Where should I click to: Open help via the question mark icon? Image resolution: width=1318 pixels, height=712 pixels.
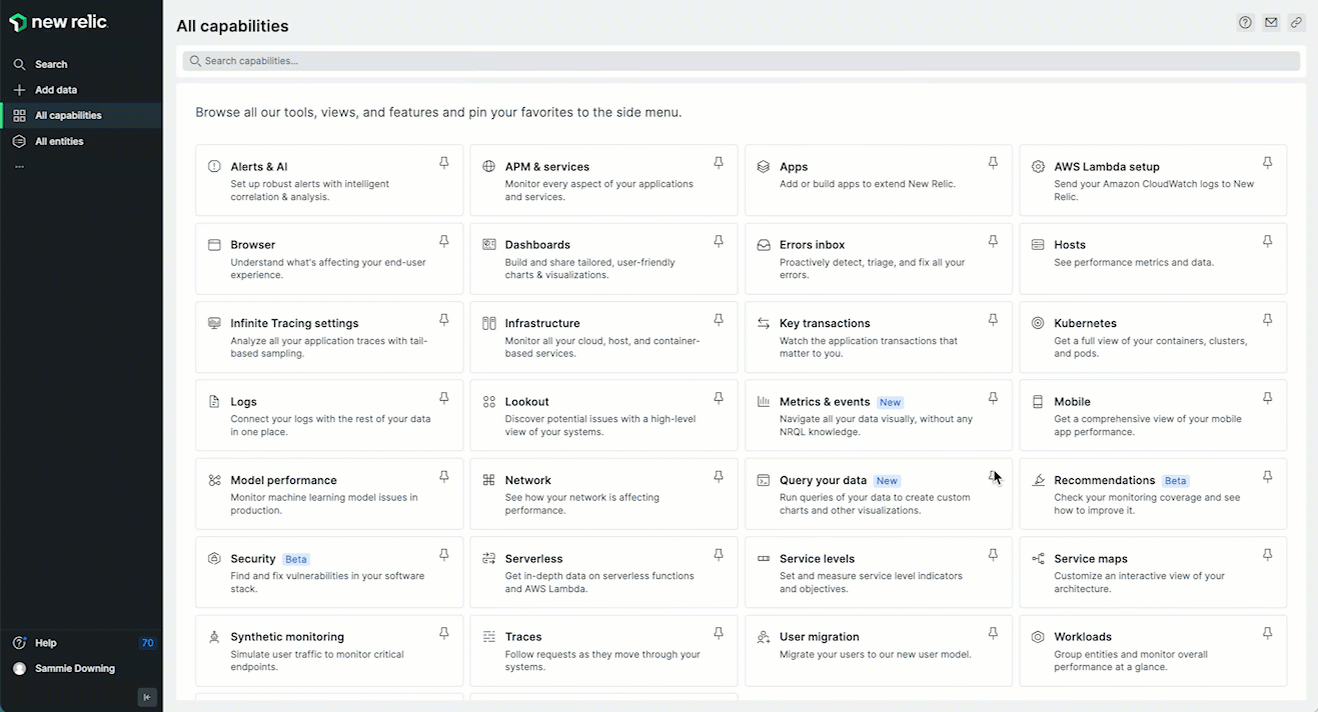(x=1245, y=21)
